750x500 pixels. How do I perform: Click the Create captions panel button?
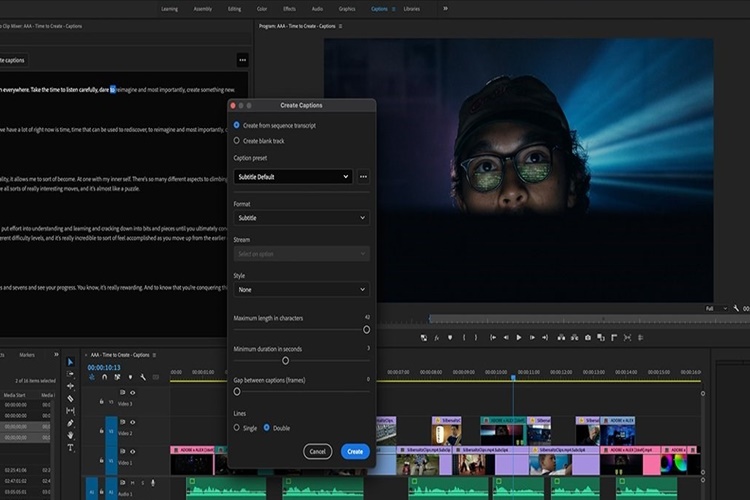13,60
